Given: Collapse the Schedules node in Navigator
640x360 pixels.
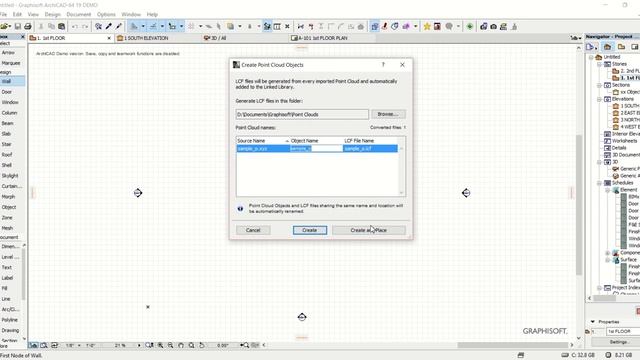Looking at the screenshot, I should [599, 183].
